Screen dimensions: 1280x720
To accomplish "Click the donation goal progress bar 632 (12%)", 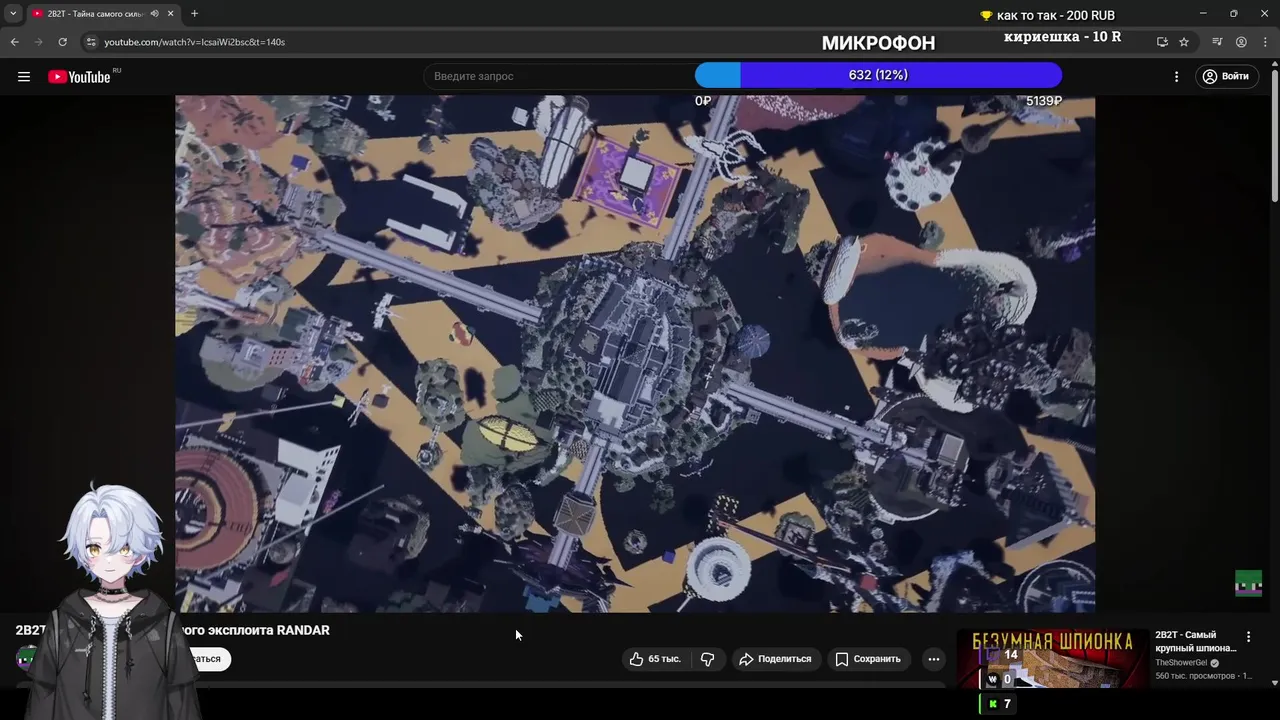I will [878, 75].
